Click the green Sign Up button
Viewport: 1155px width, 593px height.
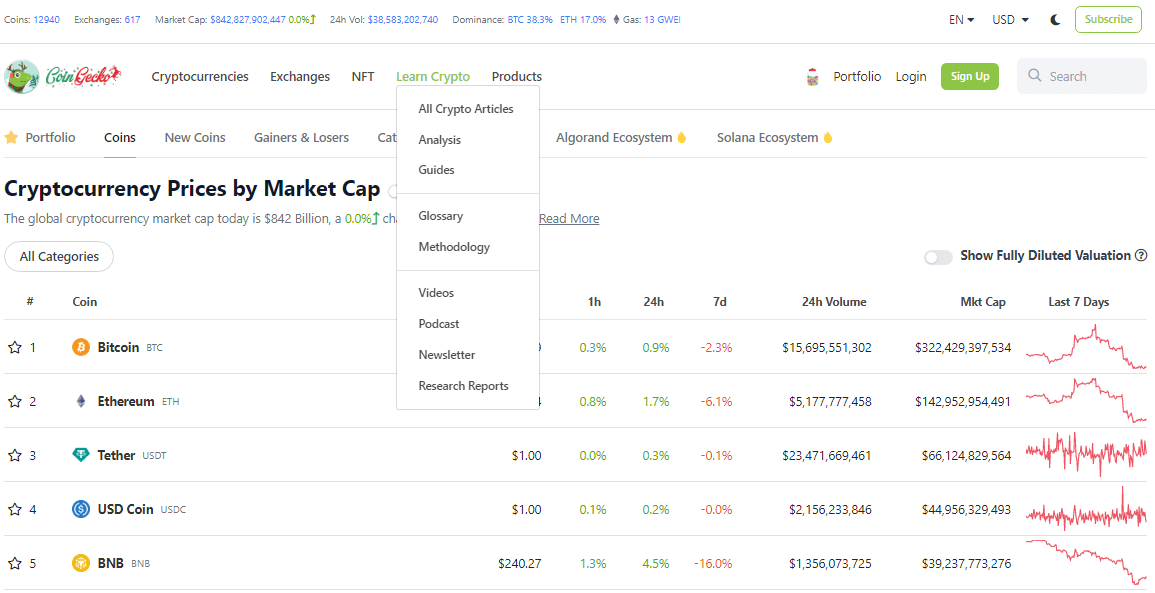click(x=969, y=77)
